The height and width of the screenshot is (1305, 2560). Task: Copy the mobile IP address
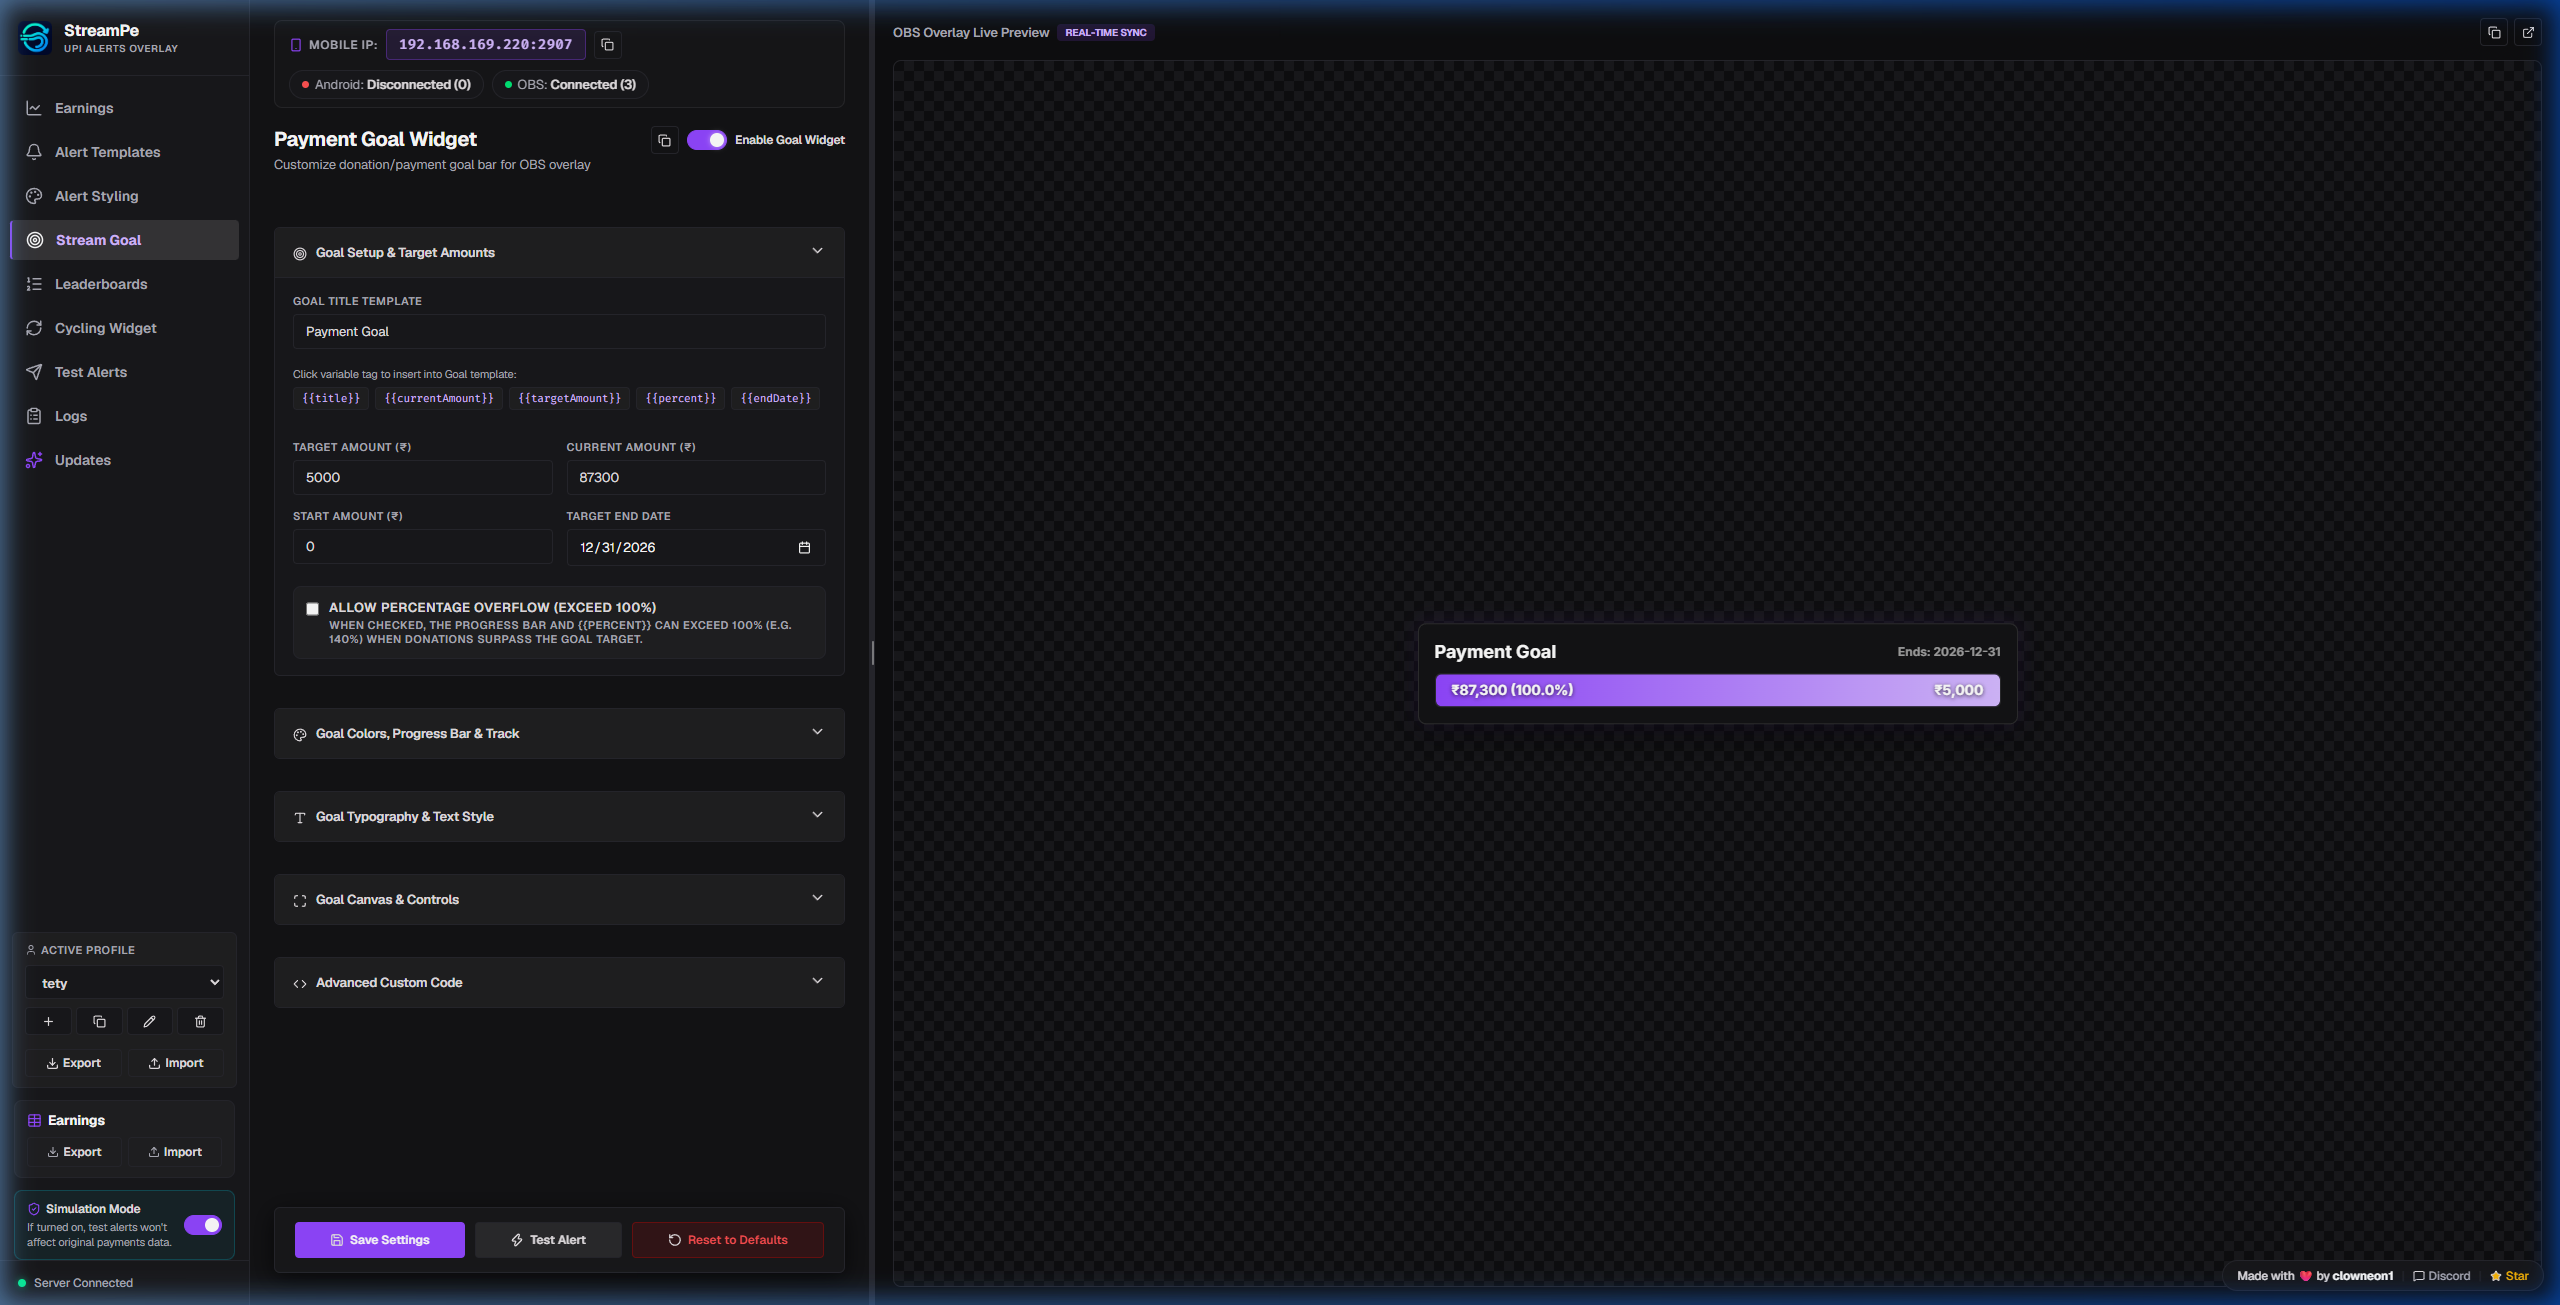pyautogui.click(x=607, y=45)
